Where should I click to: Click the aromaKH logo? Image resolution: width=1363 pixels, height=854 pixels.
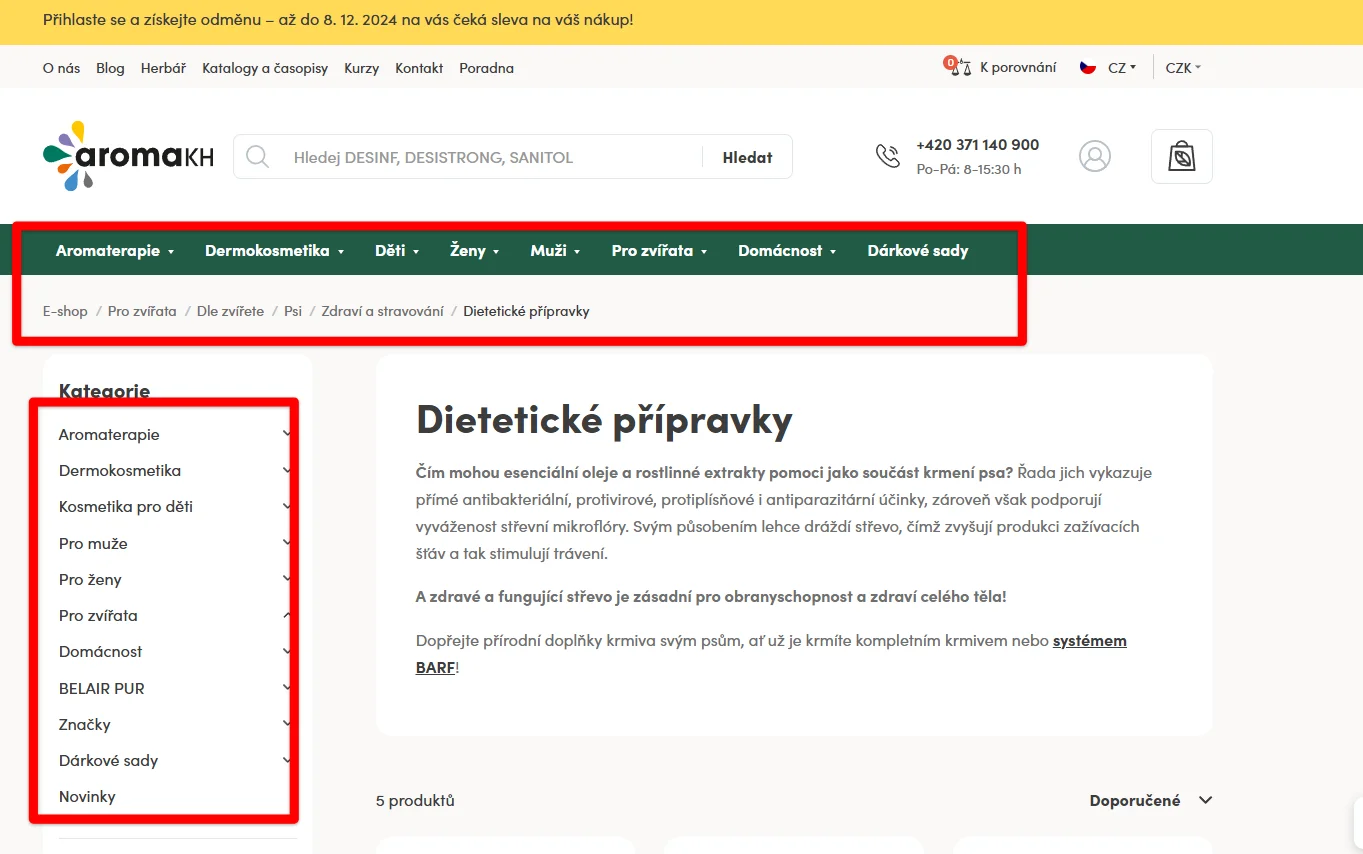(x=128, y=156)
